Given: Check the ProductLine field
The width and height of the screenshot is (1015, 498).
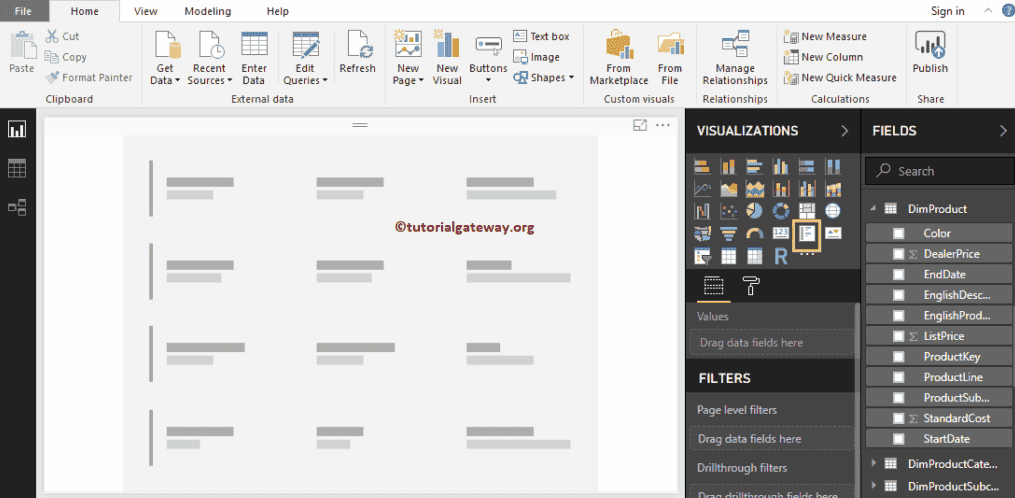Looking at the screenshot, I should 898,377.
